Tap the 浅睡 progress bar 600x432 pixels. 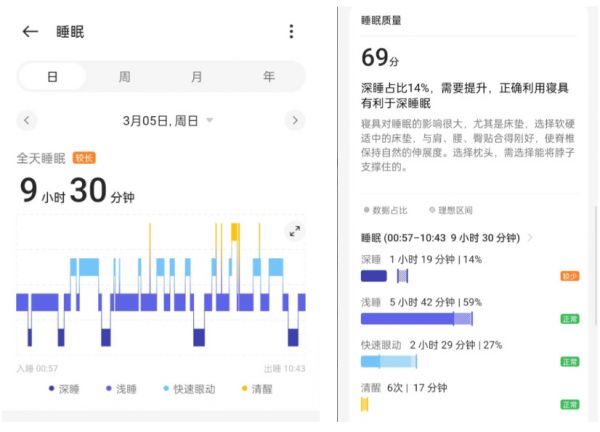pos(415,319)
